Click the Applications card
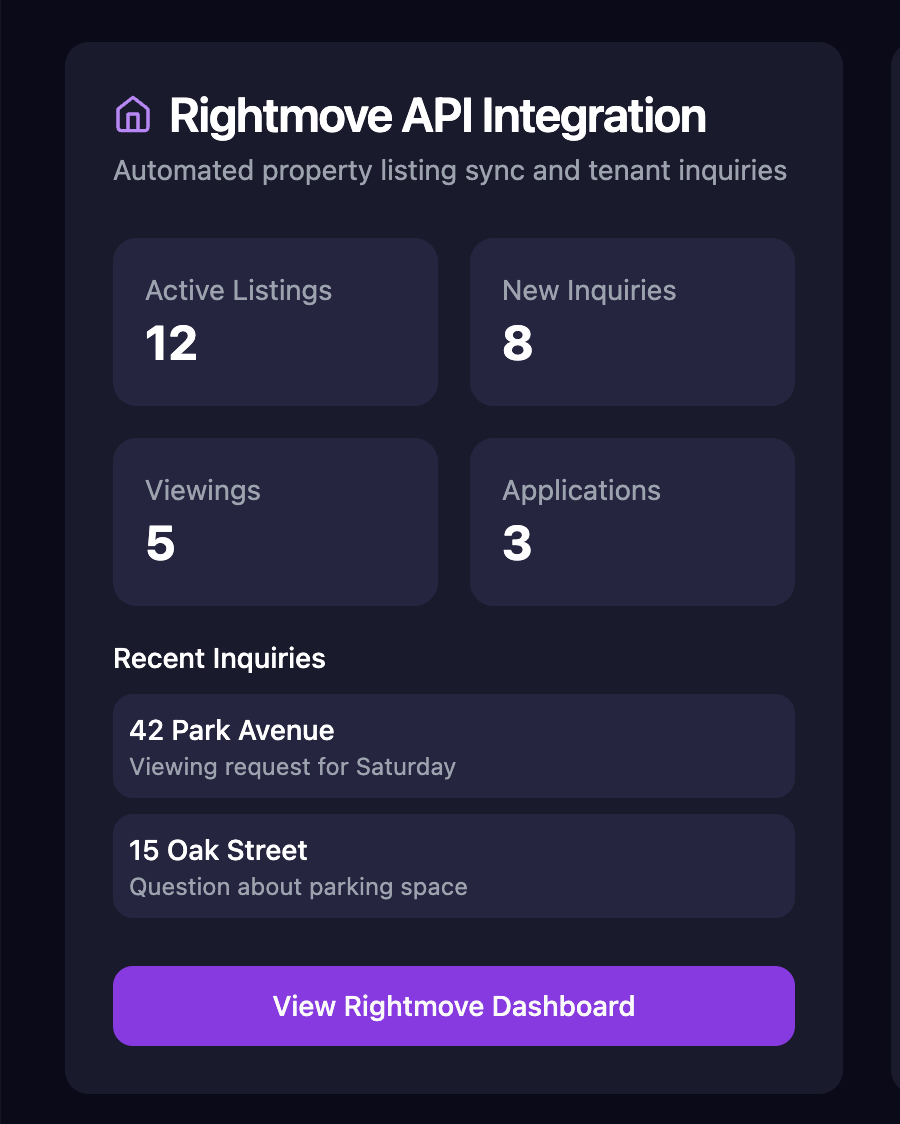The image size is (900, 1124). 632,521
